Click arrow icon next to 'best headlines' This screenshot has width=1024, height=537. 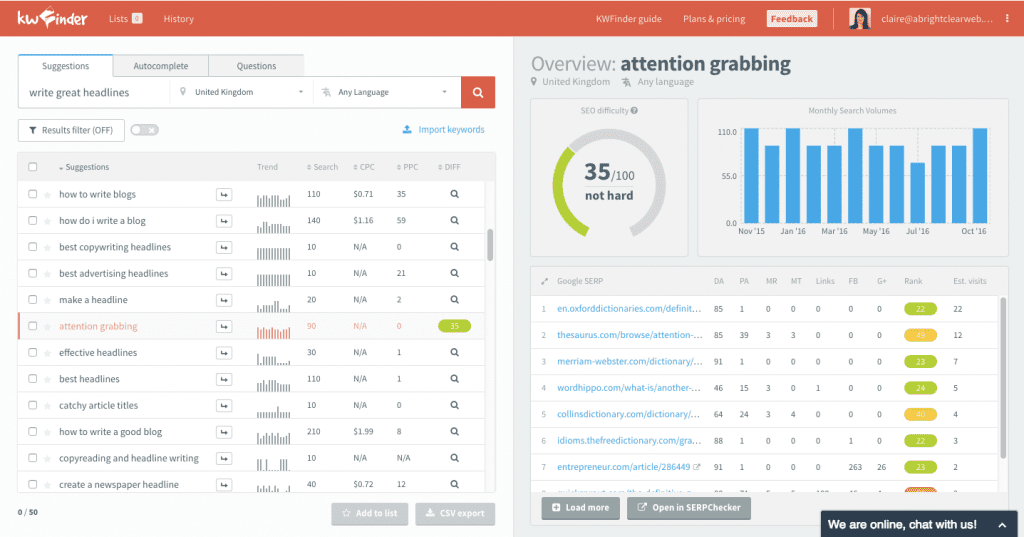(224, 379)
